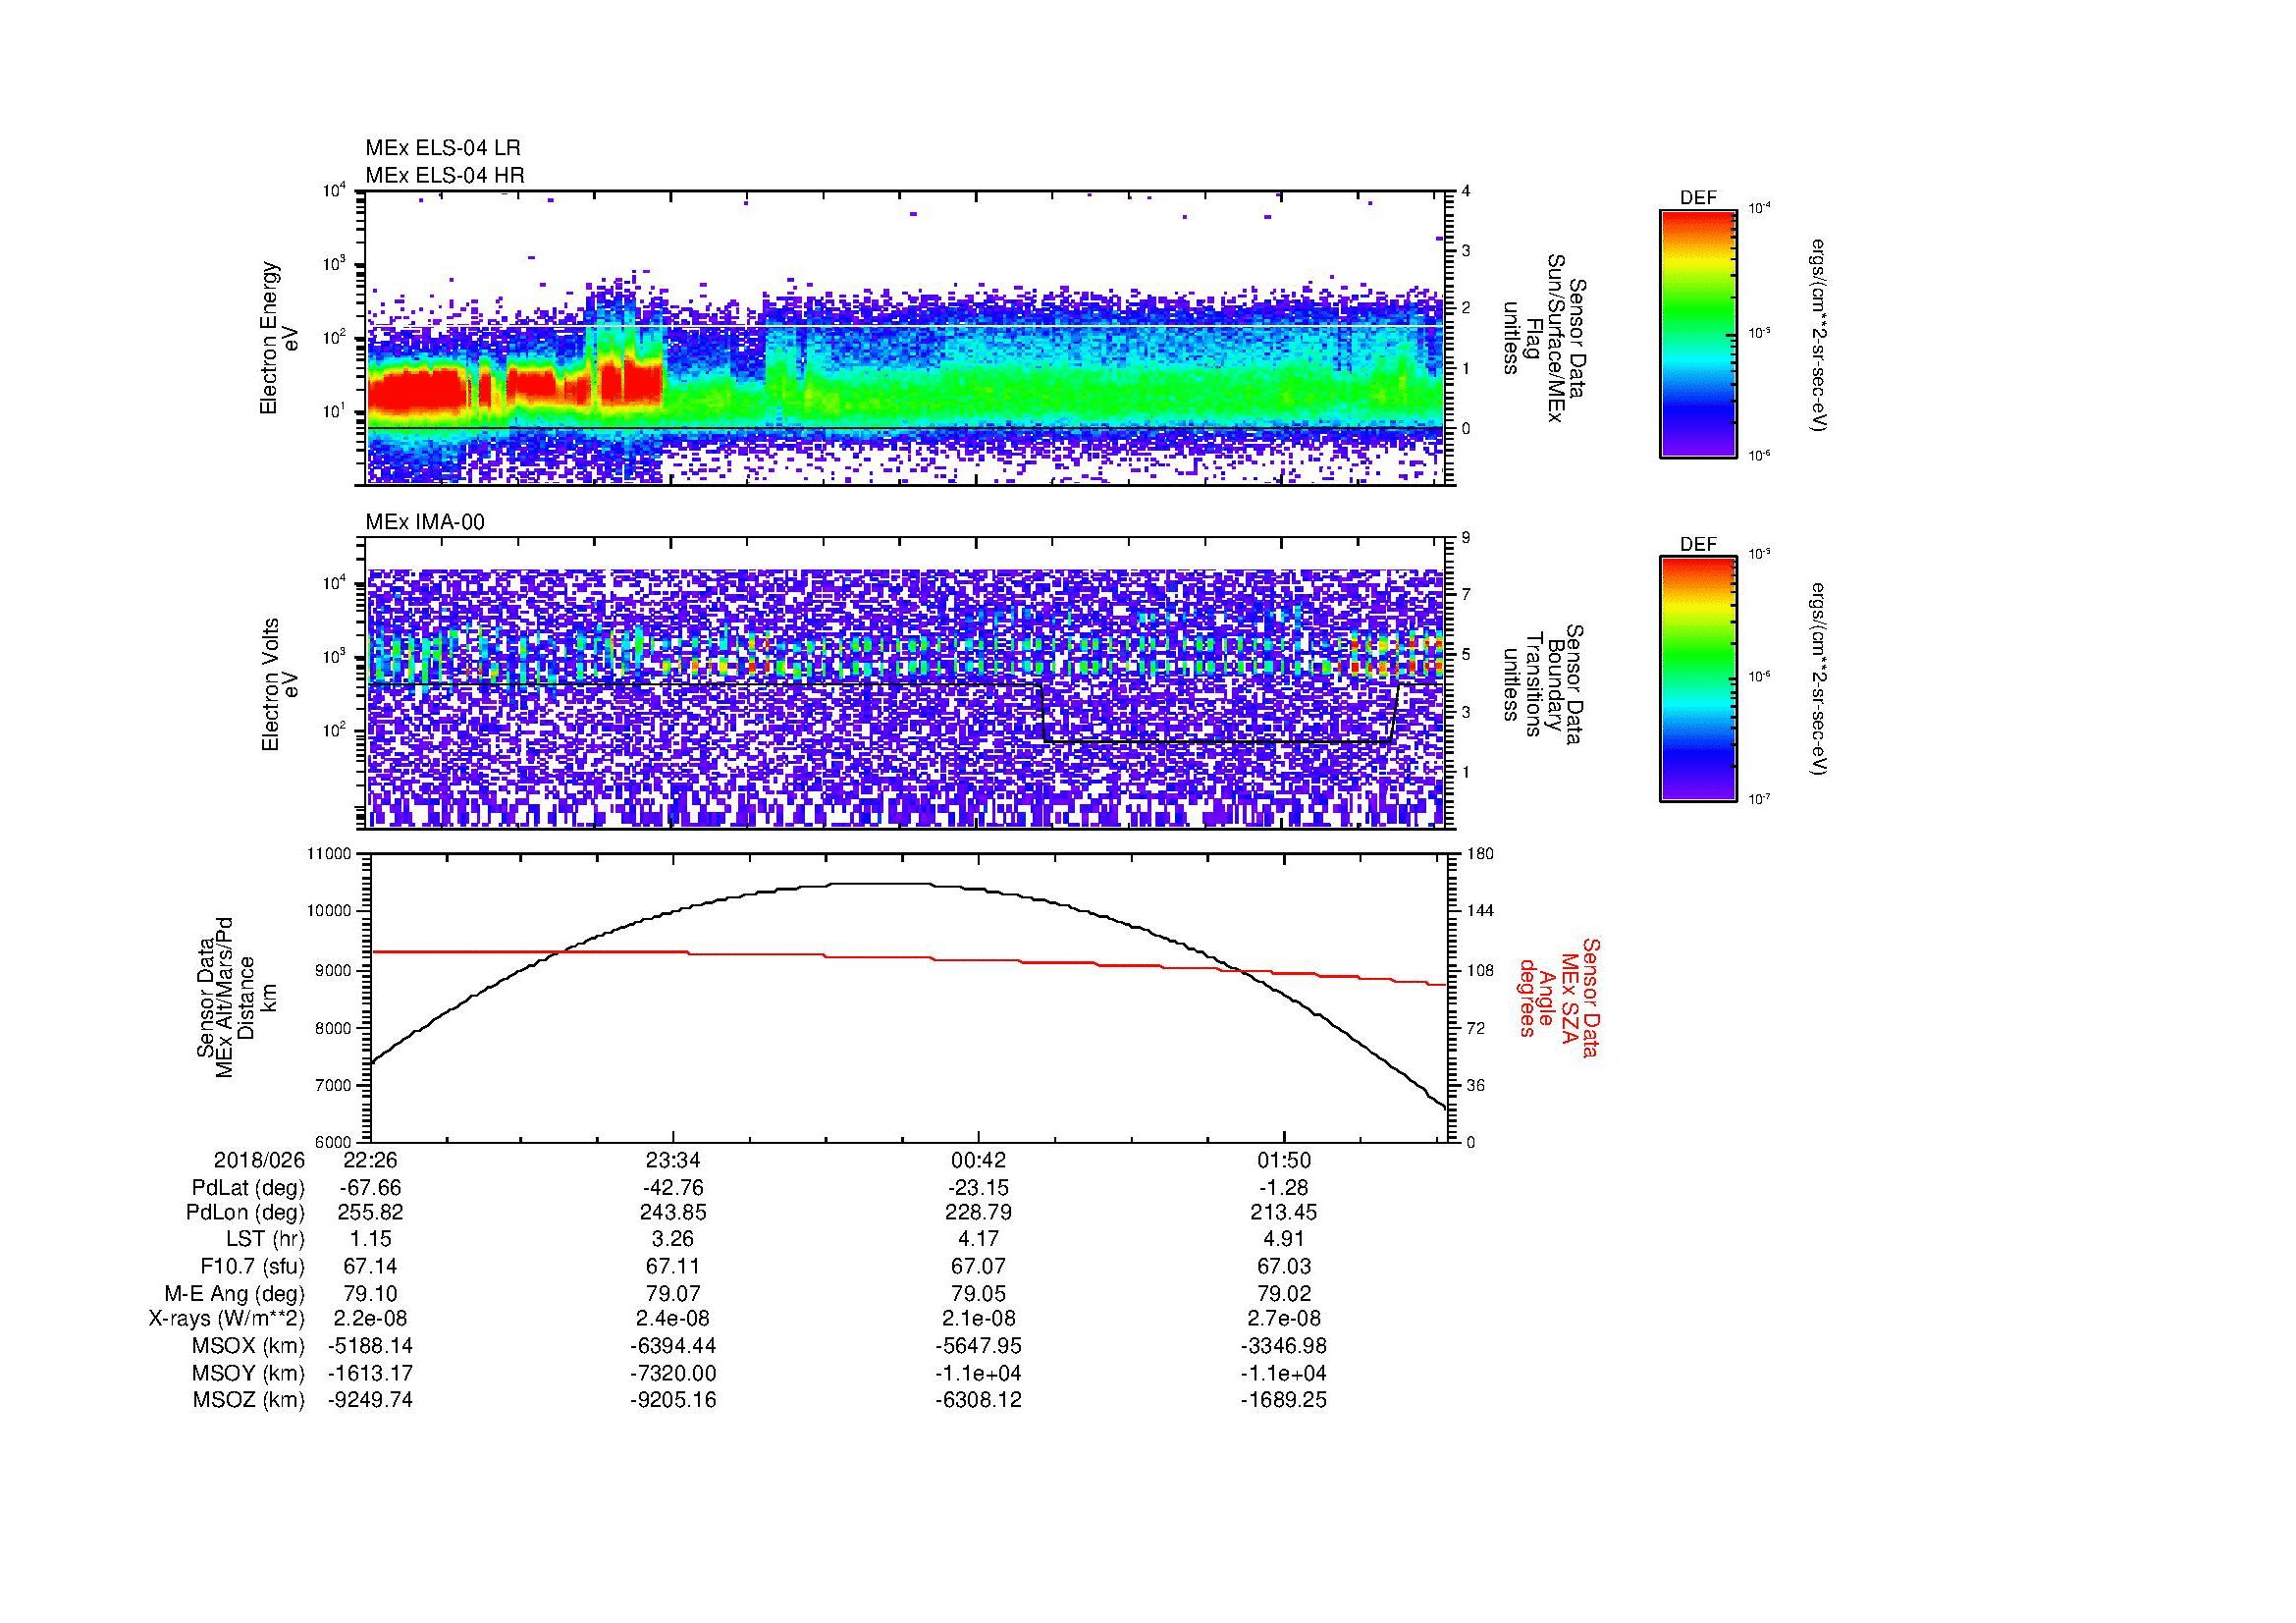Click the MSOX value -3346.98
Viewport: 2296px width, 1623px height.
pos(1283,1346)
